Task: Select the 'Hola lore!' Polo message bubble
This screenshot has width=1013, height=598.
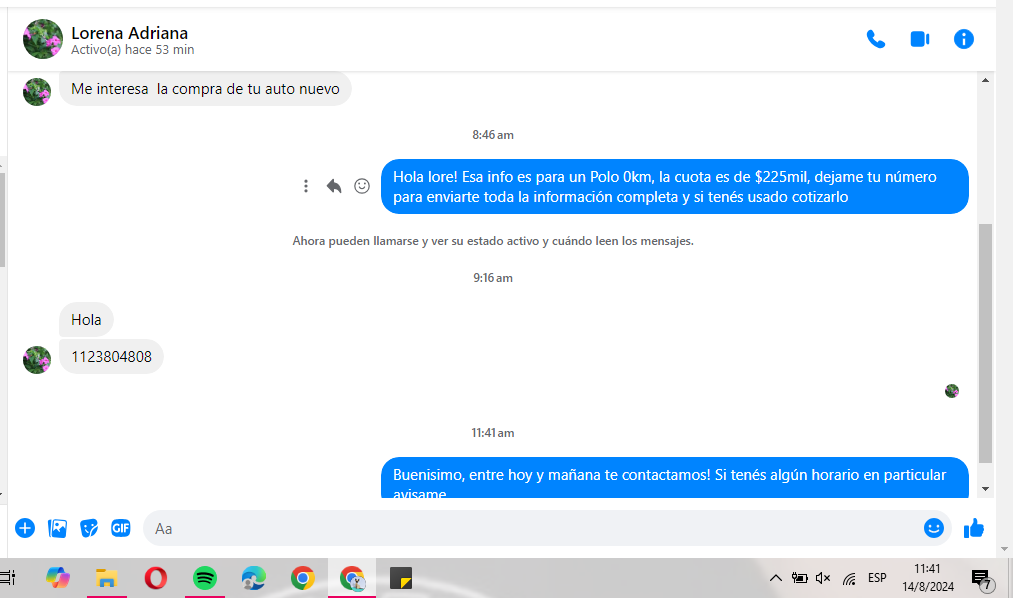Action: coord(674,187)
